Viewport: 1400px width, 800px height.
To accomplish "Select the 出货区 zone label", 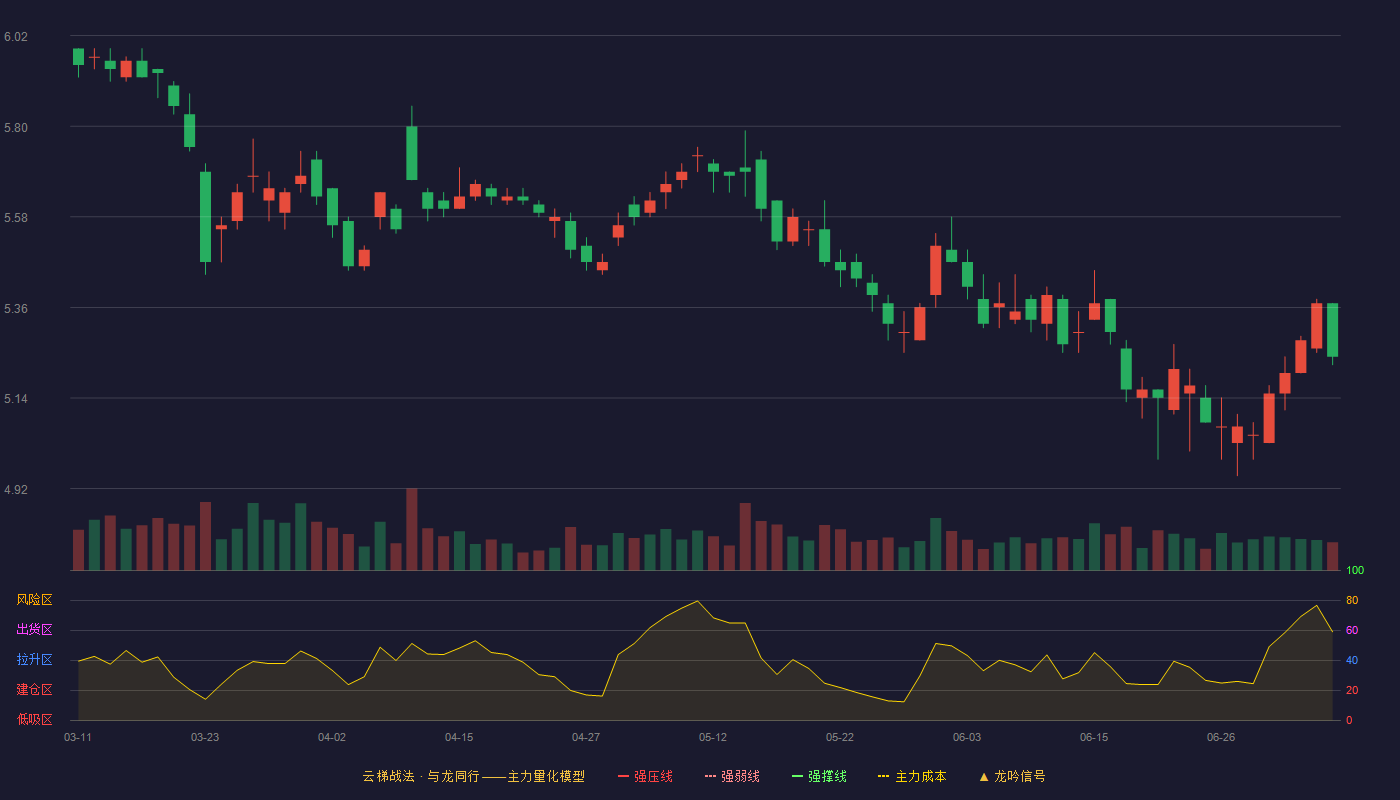I will (34, 630).
